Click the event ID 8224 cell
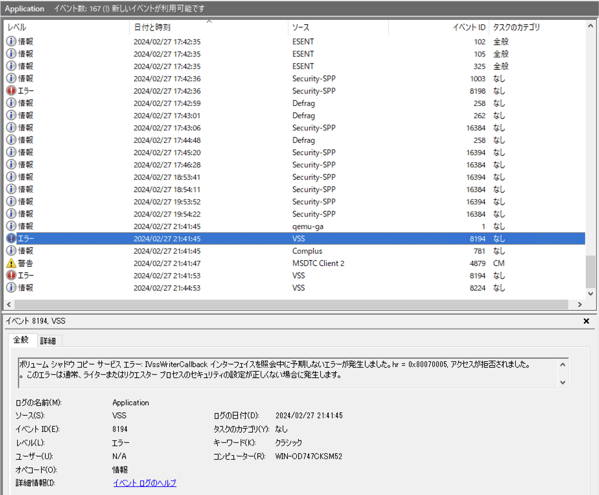 (478, 288)
